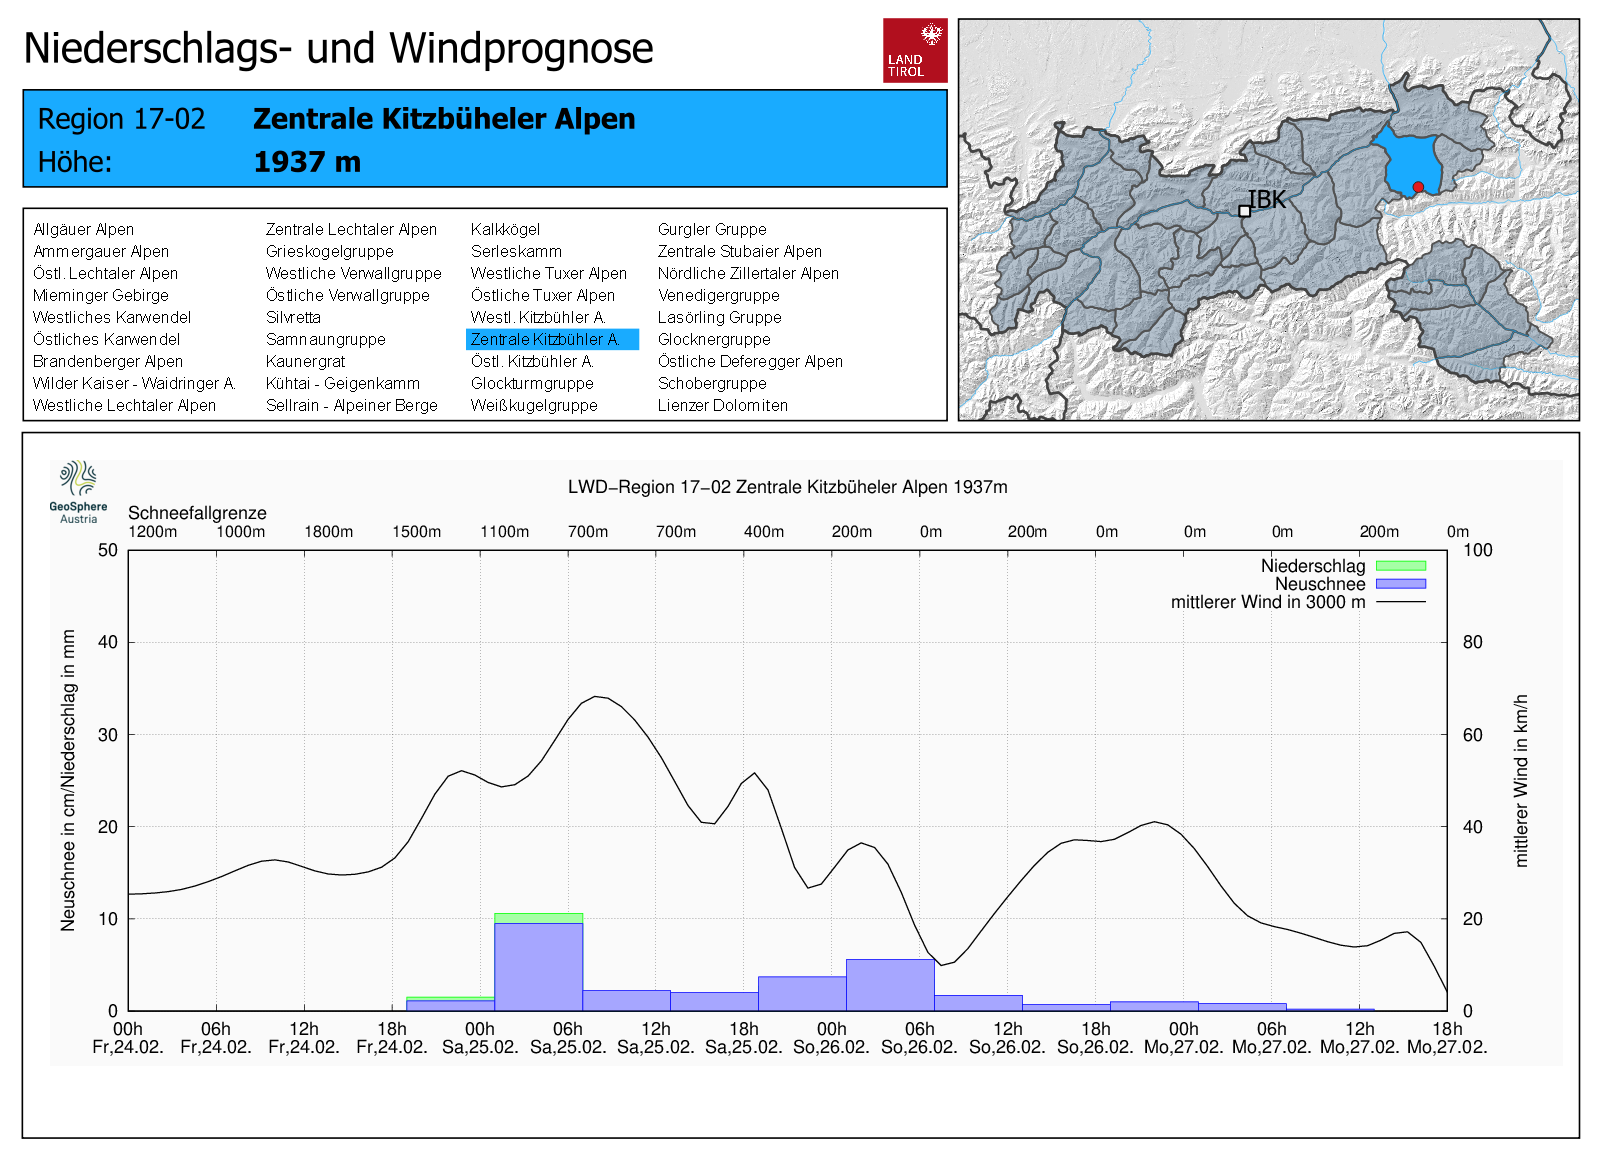Click the GeoSphere Austria logo
This screenshot has height=1153, width=1600.
(x=78, y=492)
